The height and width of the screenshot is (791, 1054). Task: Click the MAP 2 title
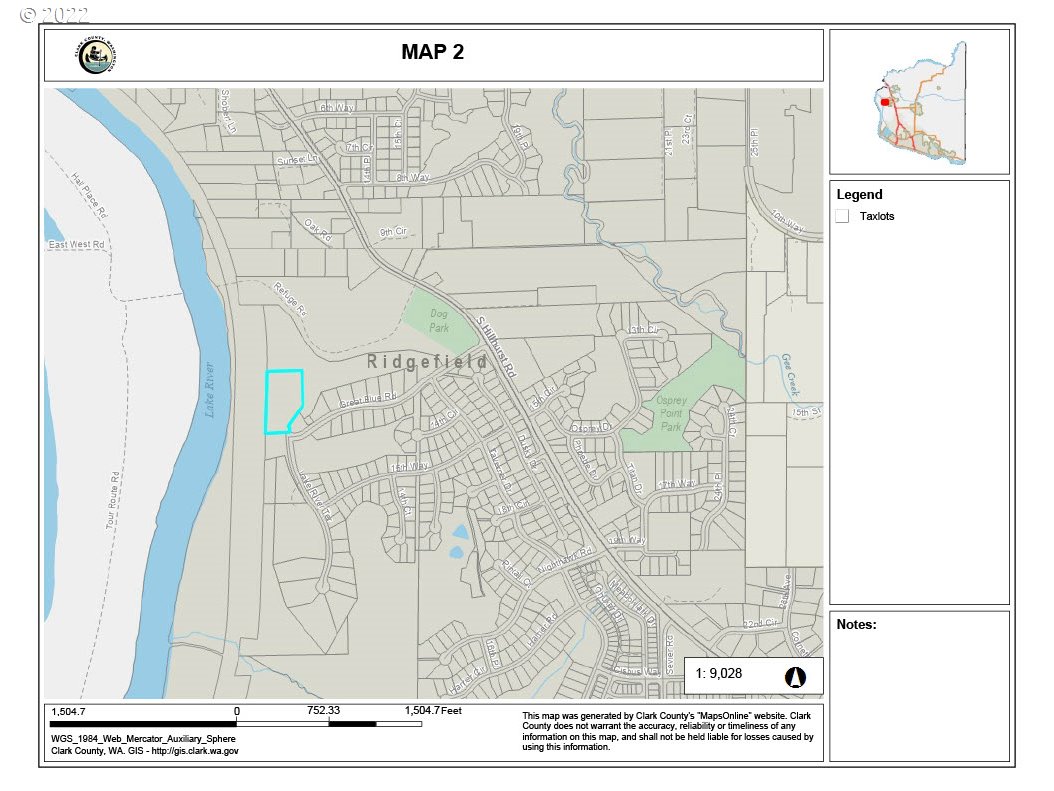click(432, 52)
